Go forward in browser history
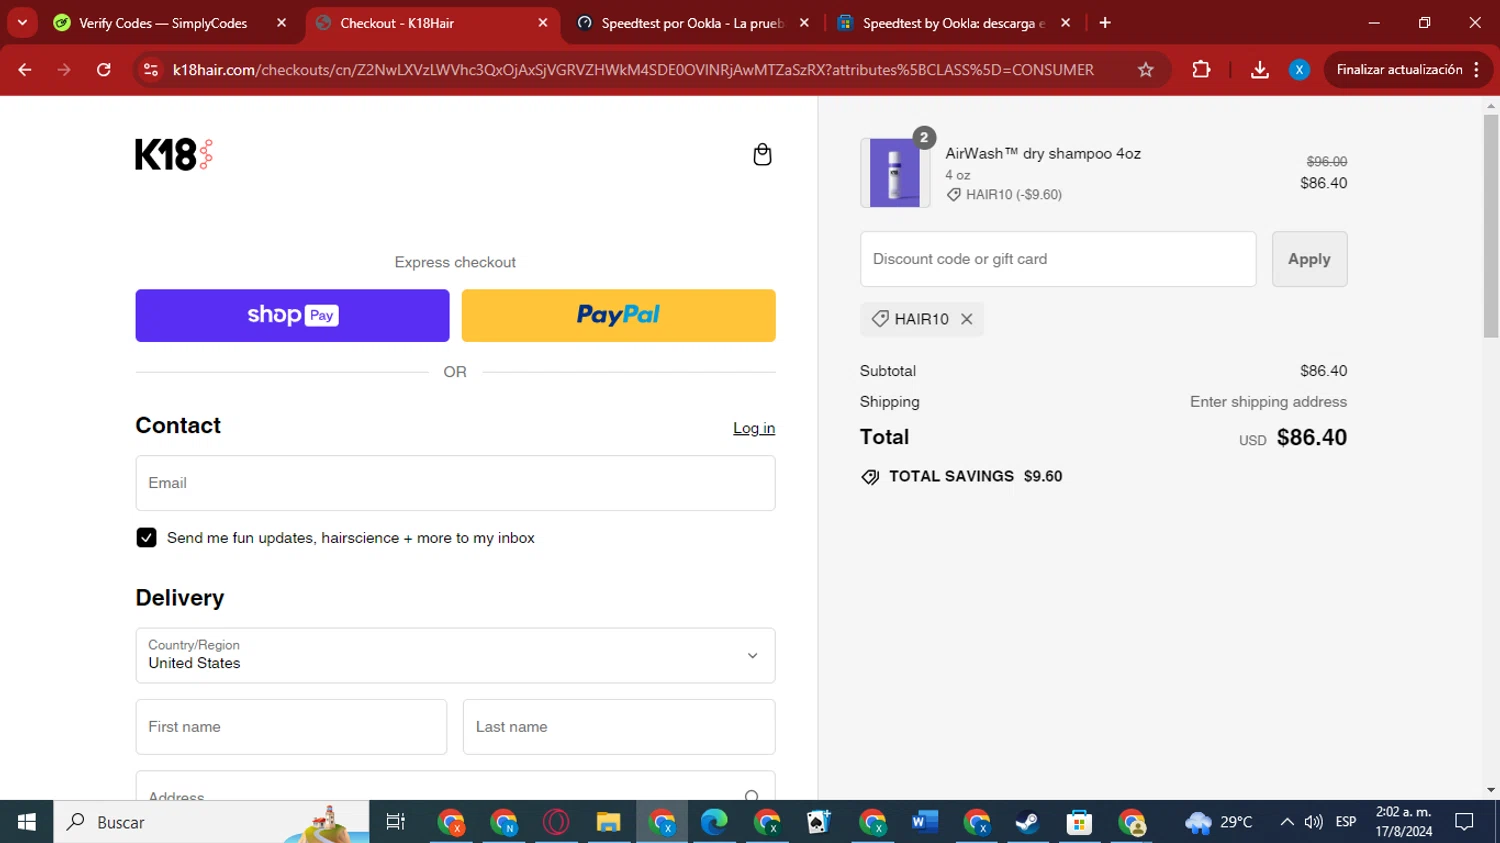The image size is (1500, 843). [64, 70]
